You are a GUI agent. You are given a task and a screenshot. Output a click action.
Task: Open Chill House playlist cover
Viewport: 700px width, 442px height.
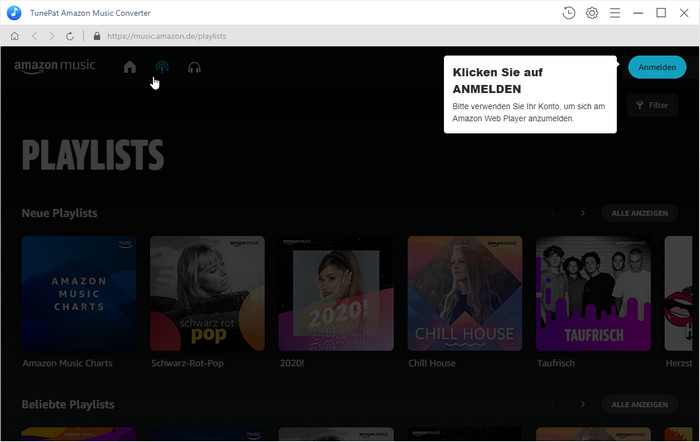[x=465, y=293]
